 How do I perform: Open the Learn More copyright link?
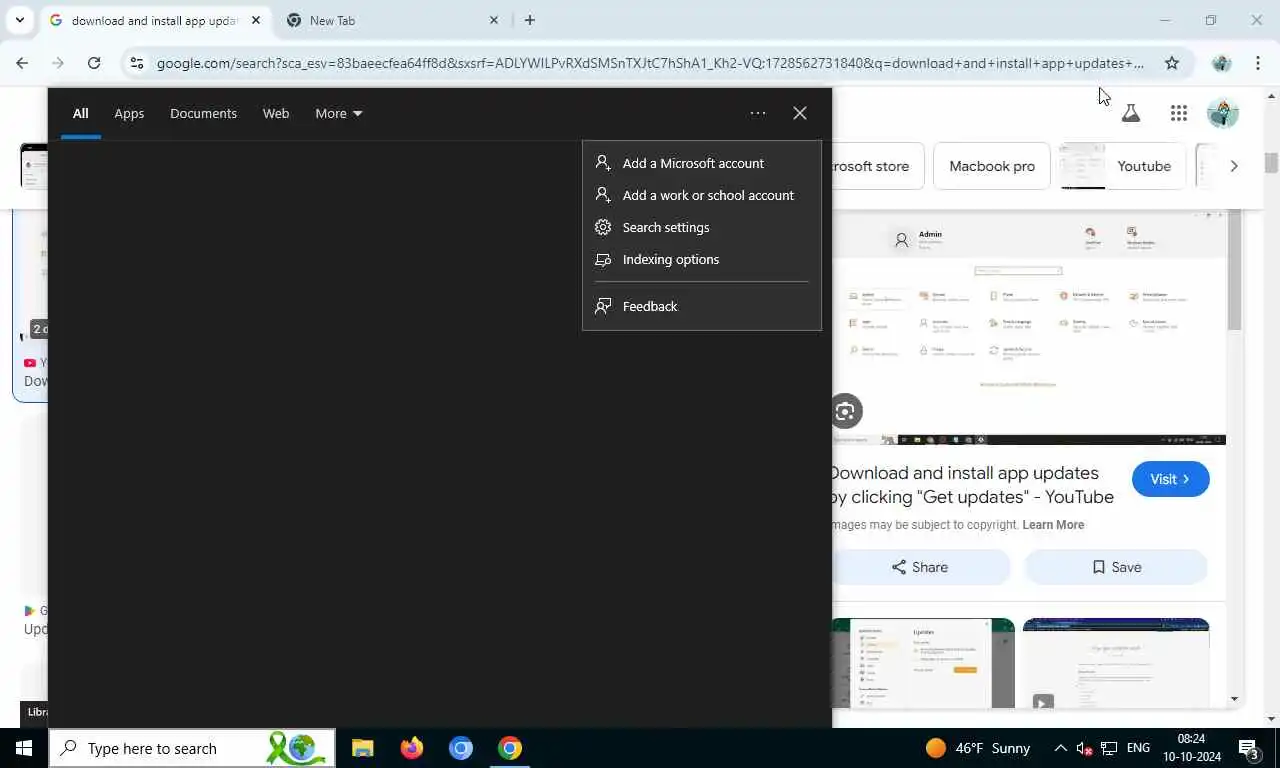[1053, 525]
